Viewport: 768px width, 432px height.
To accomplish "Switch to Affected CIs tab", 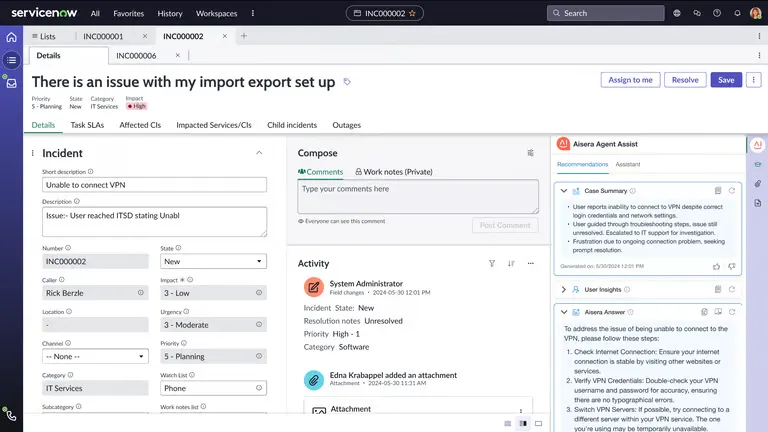I will (x=140, y=125).
